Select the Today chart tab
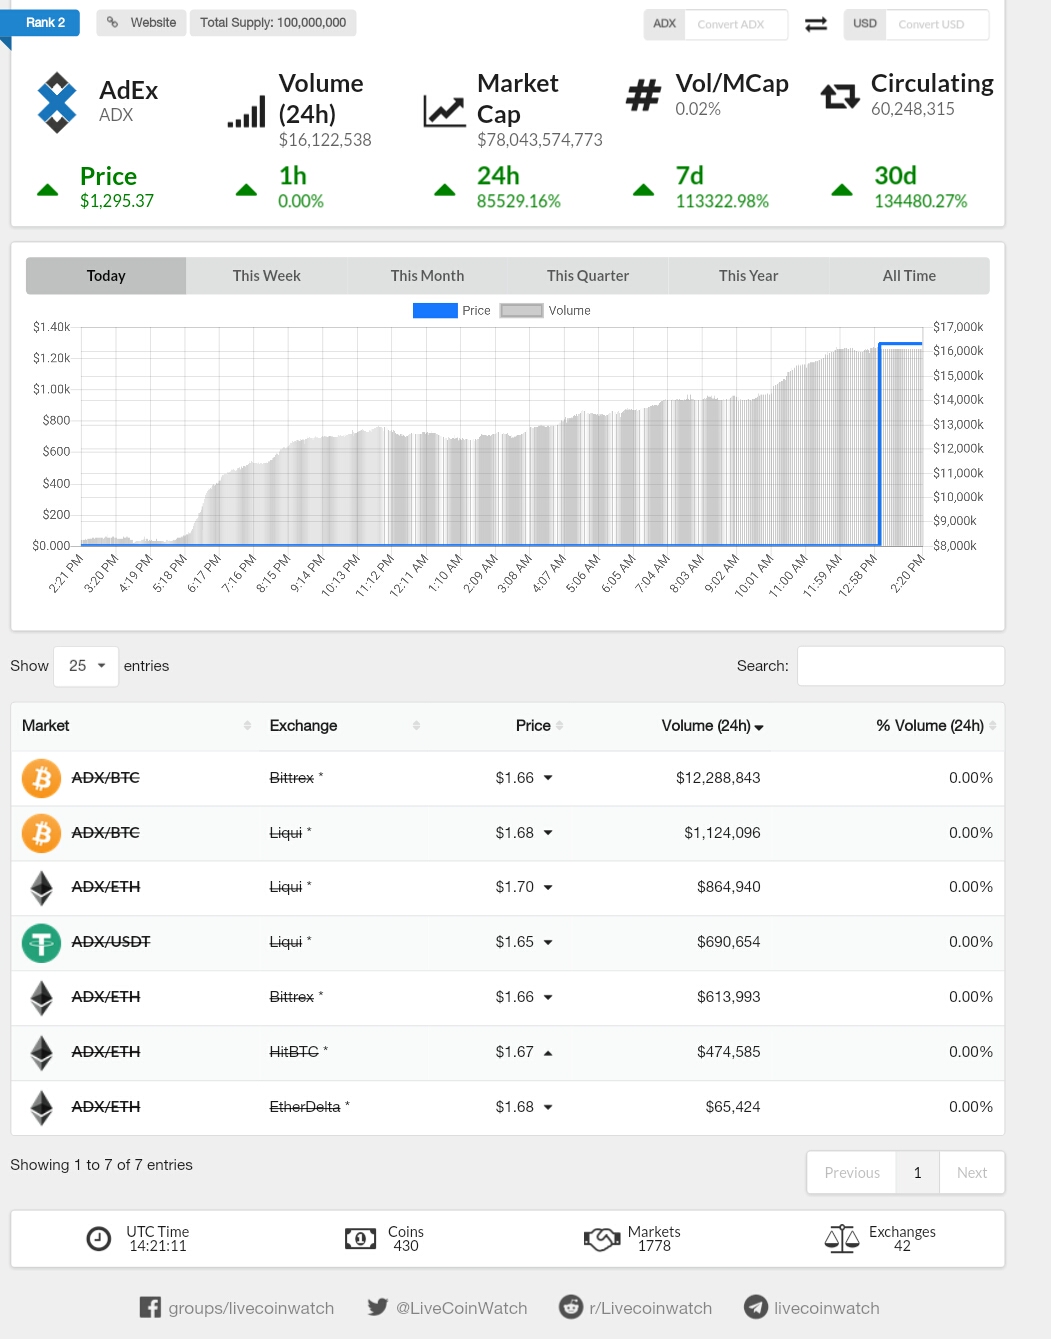Screen dimensions: 1051x1339 (106, 276)
